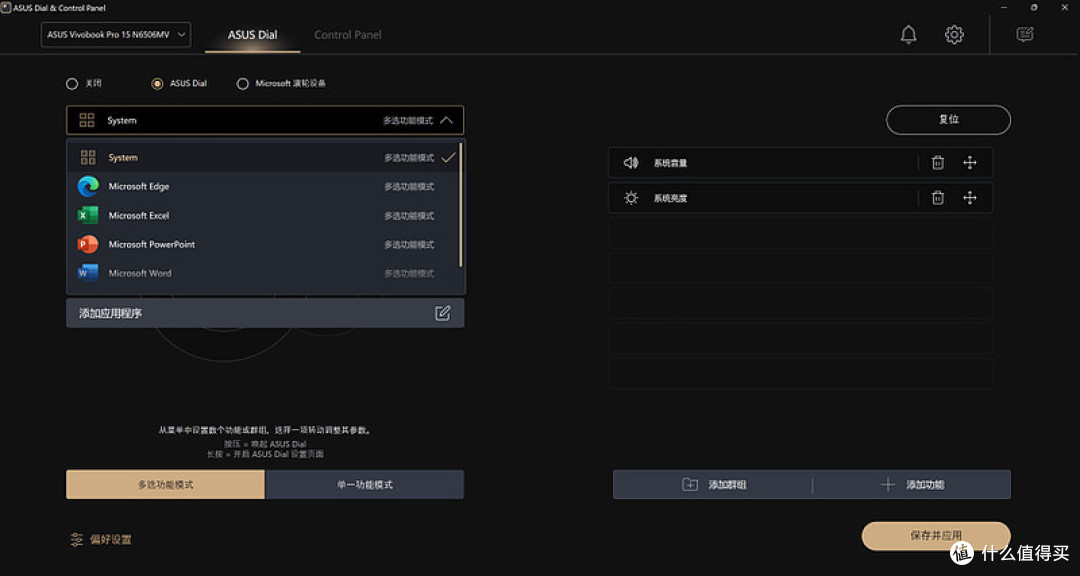Open settings gear icon in header

pos(954,34)
